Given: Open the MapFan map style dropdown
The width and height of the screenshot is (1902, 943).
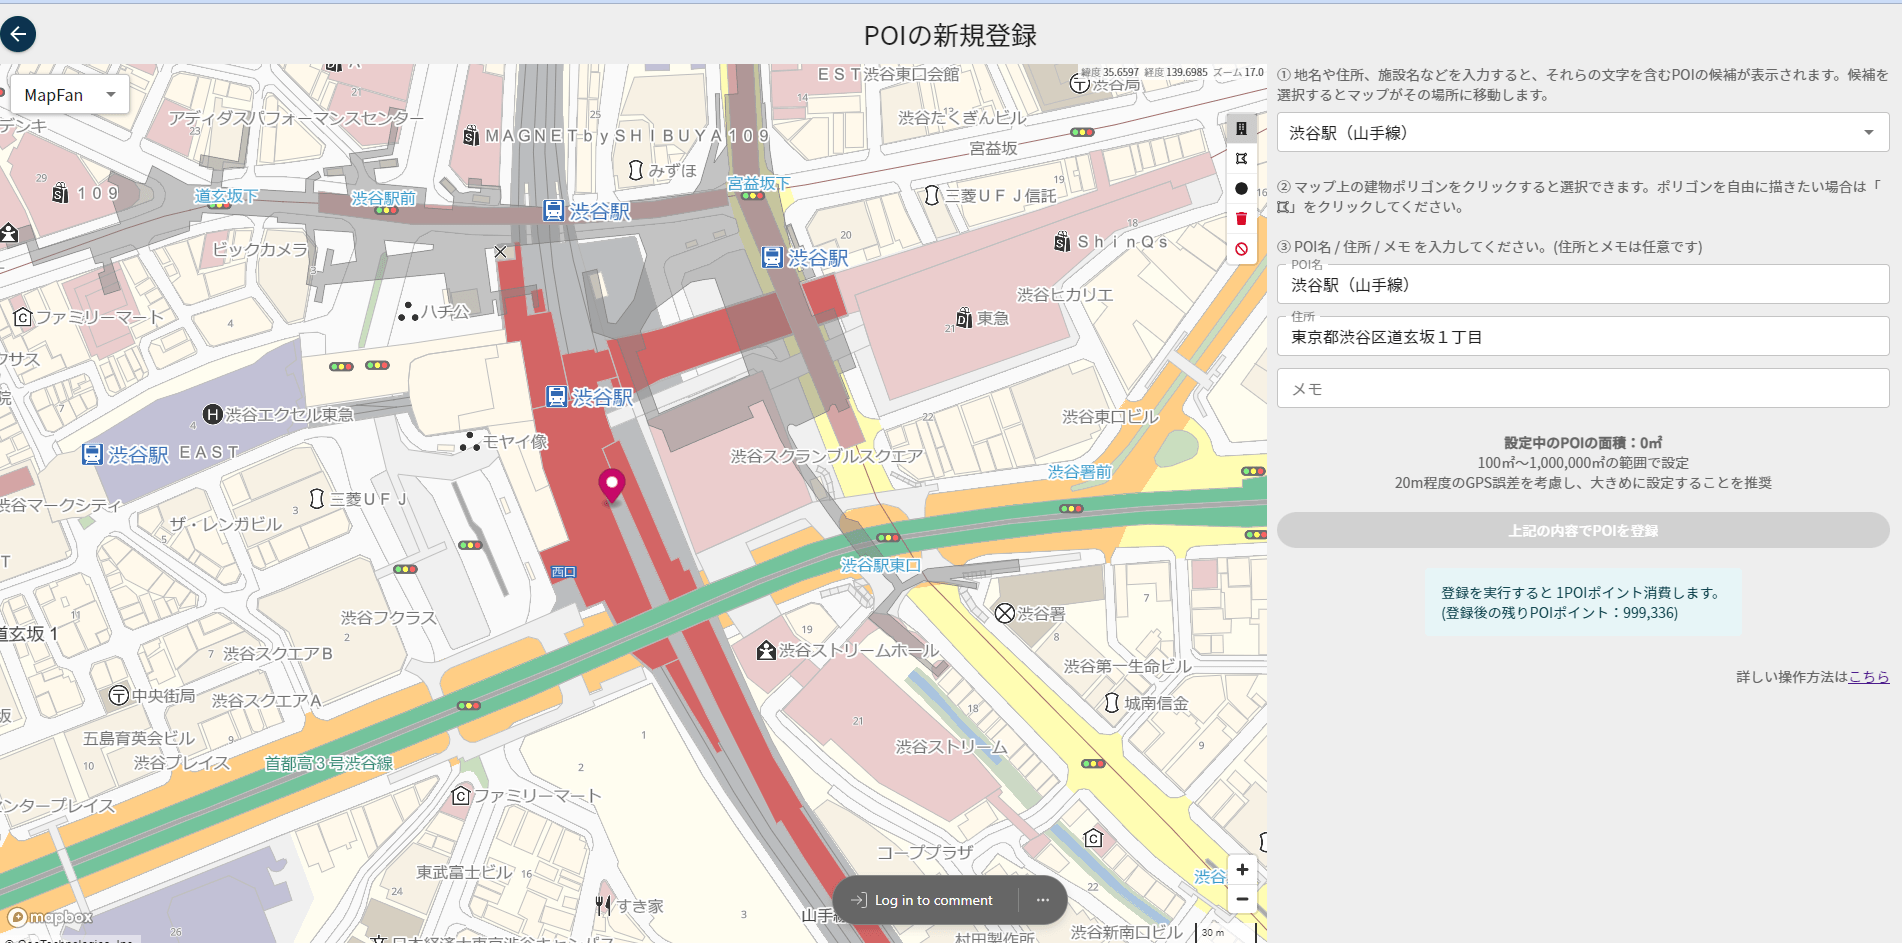Looking at the screenshot, I should coord(68,94).
